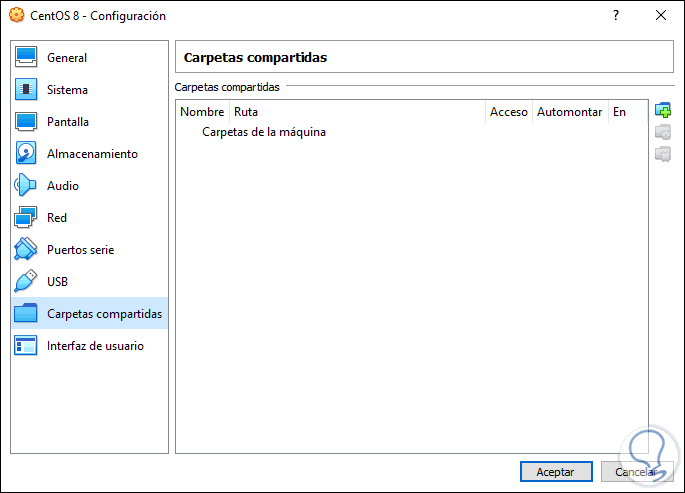
Task: Click the Automontar column header
Action: tap(568, 112)
